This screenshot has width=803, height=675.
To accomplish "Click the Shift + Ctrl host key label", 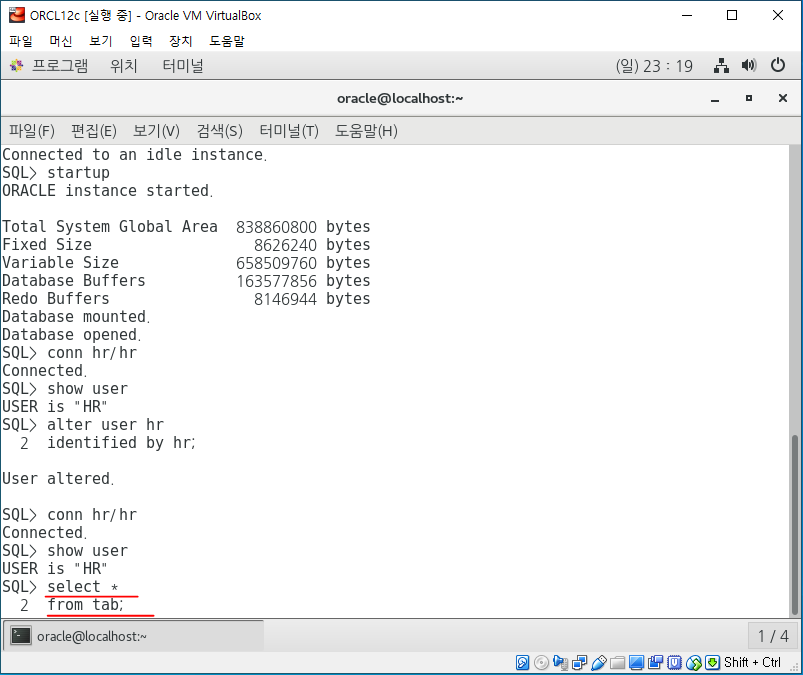I will [x=752, y=663].
